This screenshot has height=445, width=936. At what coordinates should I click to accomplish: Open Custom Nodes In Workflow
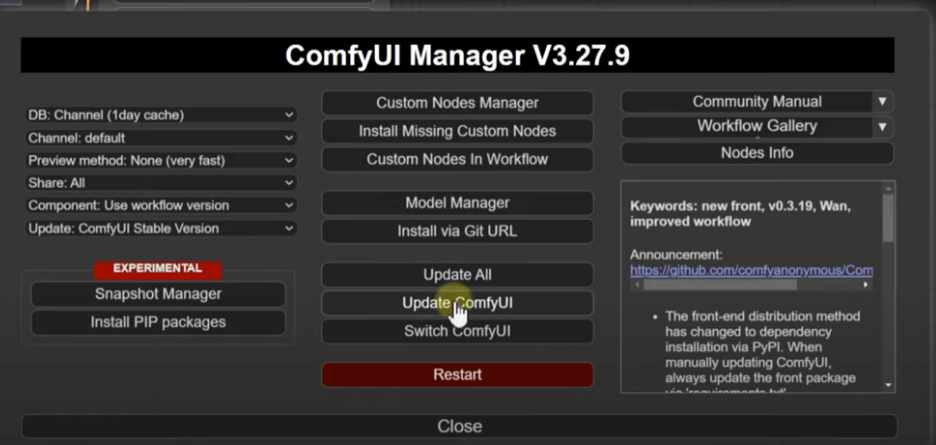457,159
